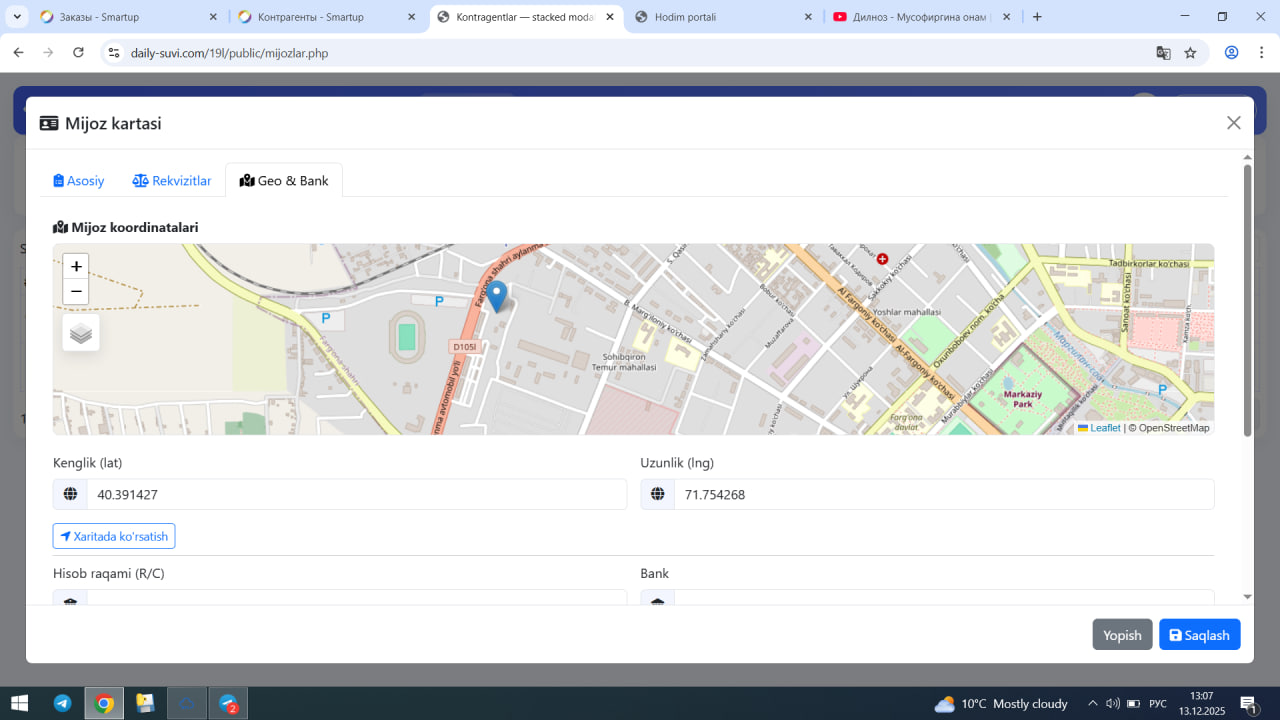Click the Kenglik (lat) input field
1280x720 pixels.
tap(356, 494)
